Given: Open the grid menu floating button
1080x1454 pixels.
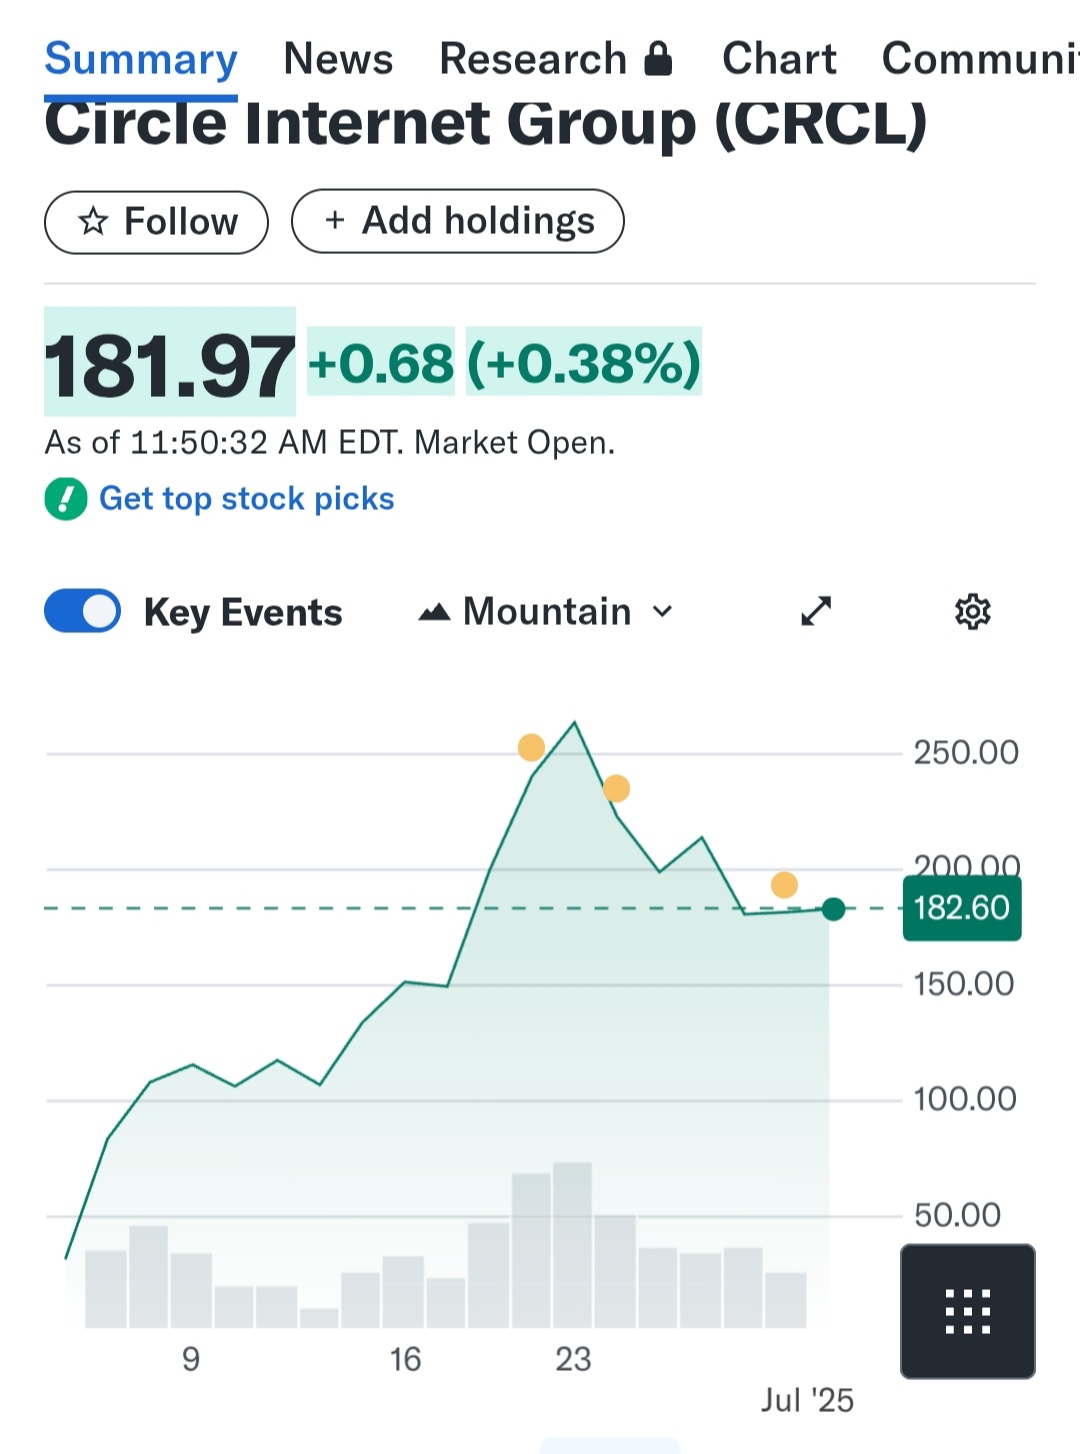Looking at the screenshot, I should click(x=968, y=1311).
